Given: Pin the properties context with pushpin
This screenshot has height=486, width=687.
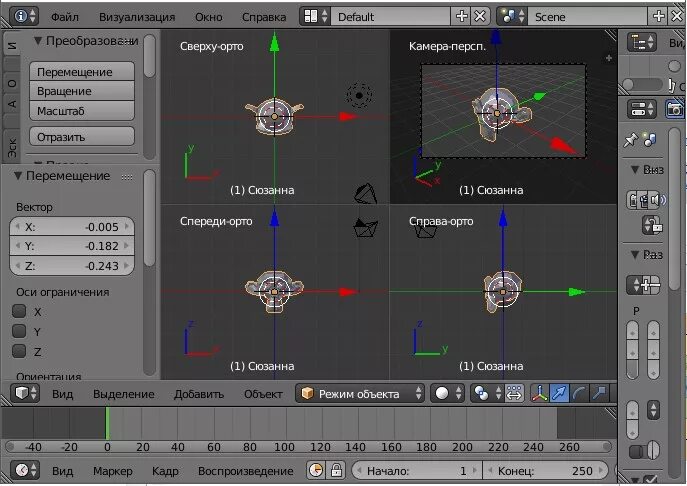Looking at the screenshot, I should pyautogui.click(x=630, y=140).
